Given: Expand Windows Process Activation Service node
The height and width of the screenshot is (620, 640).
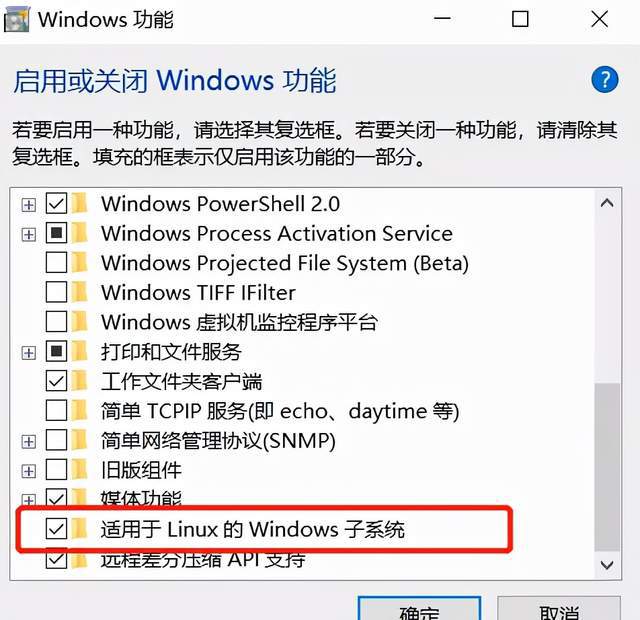Looking at the screenshot, I should (29, 234).
